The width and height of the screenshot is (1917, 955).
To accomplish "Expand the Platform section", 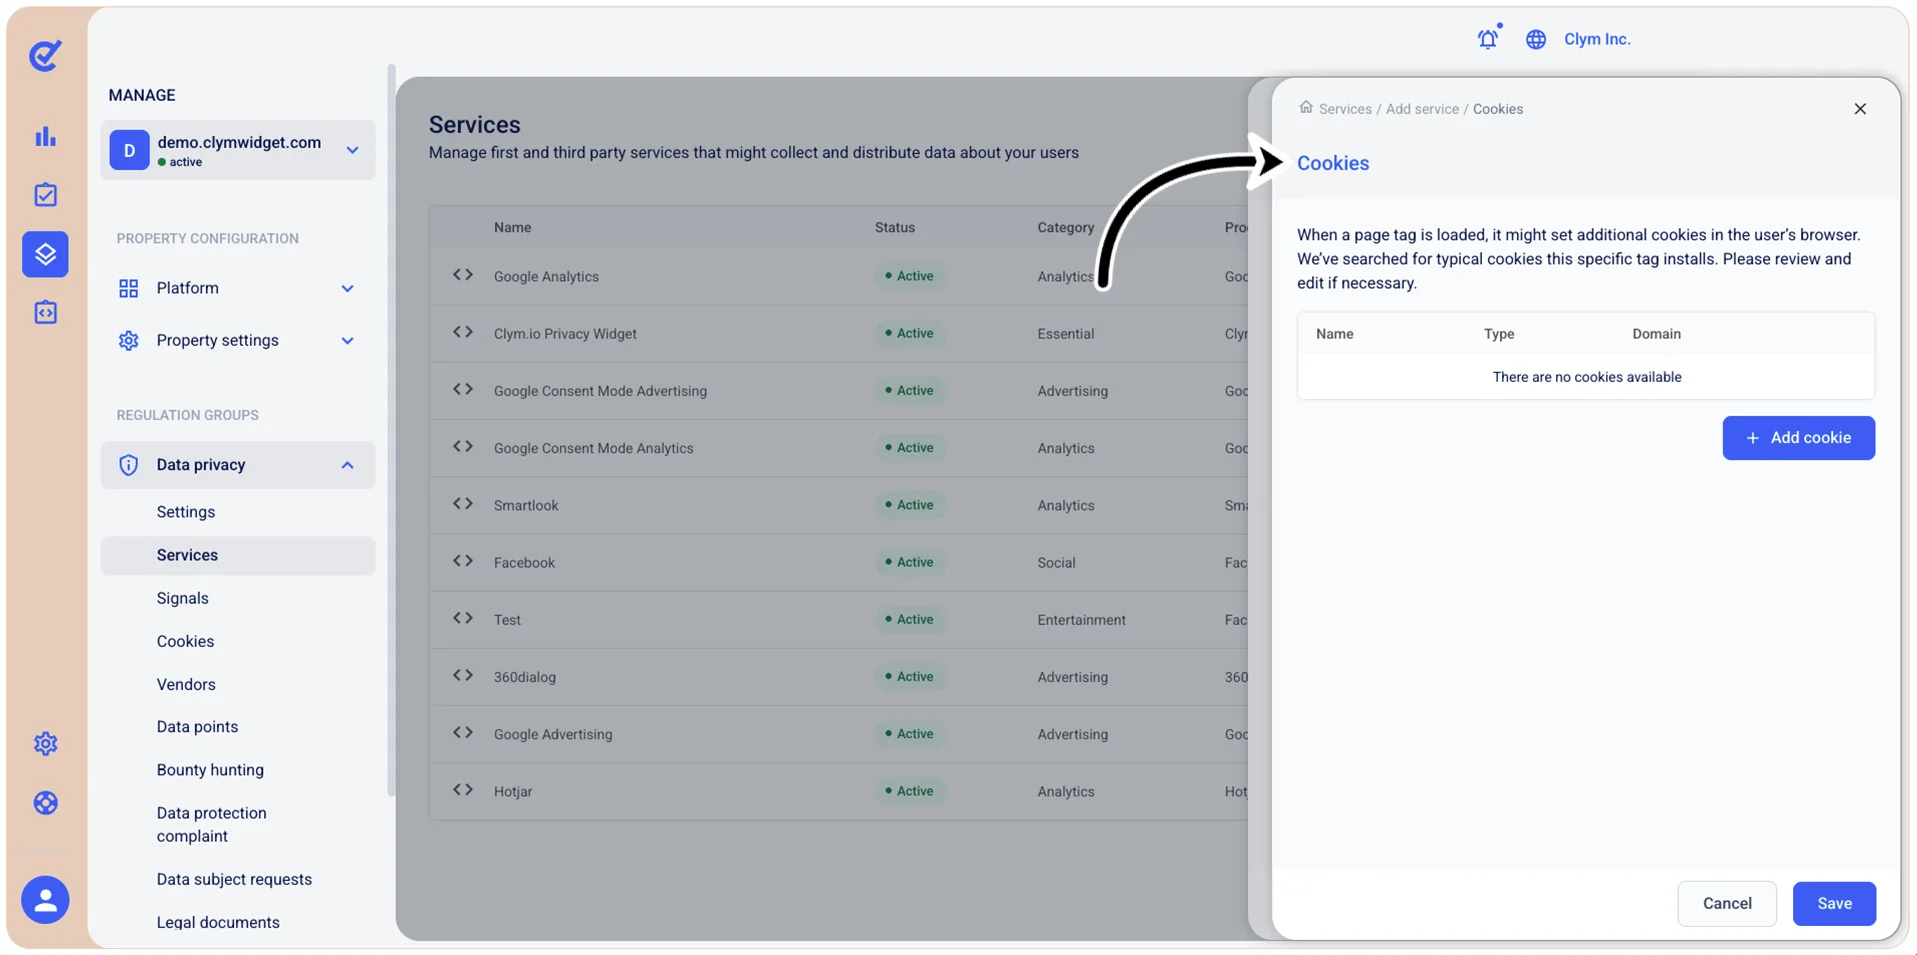I will point(238,288).
